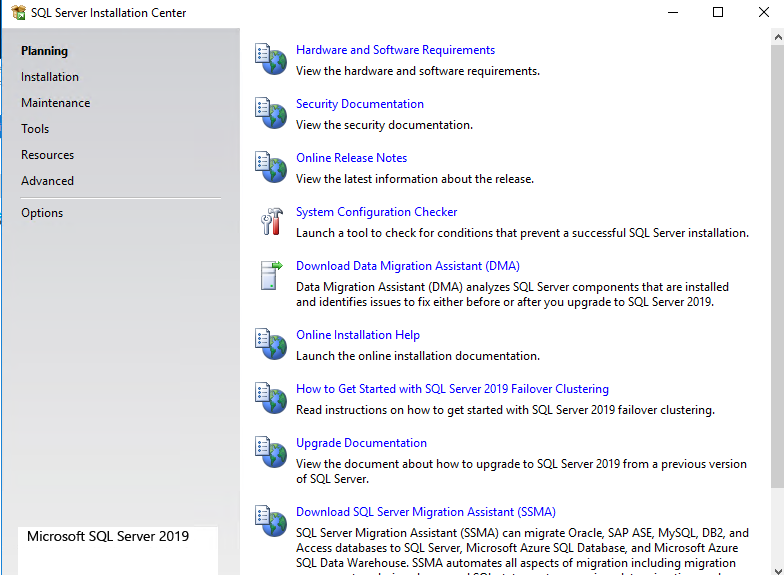Image resolution: width=784 pixels, height=575 pixels.
Task: Select the Planning category
Action: (x=44, y=51)
